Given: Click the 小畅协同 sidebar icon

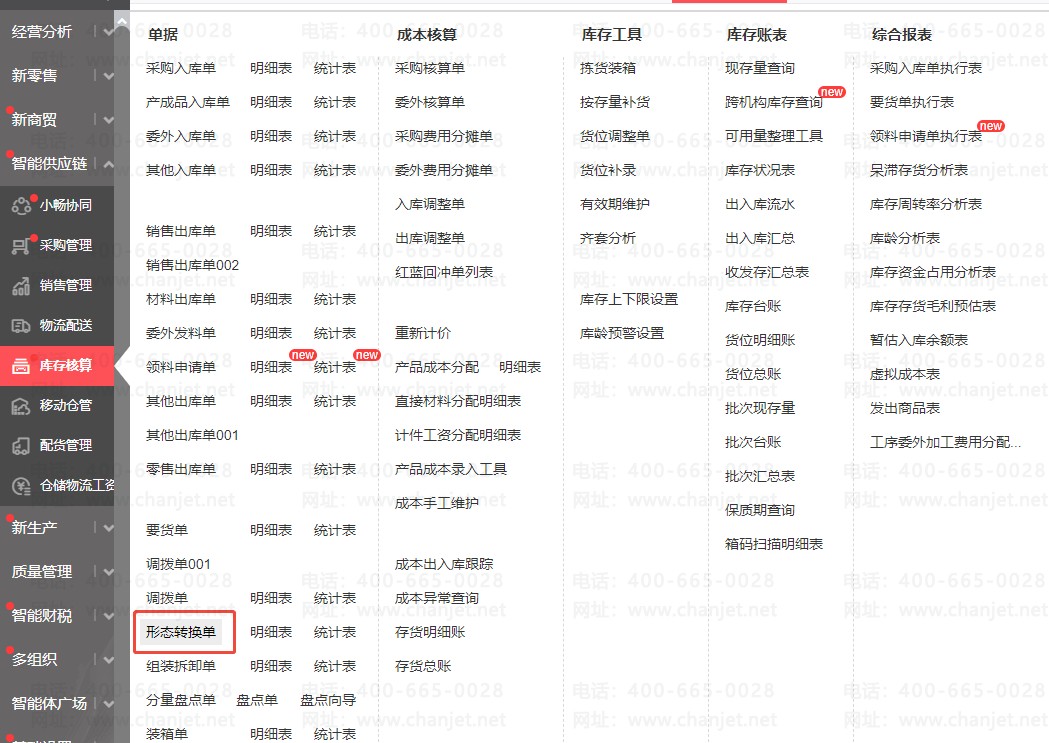Looking at the screenshot, I should [21, 206].
